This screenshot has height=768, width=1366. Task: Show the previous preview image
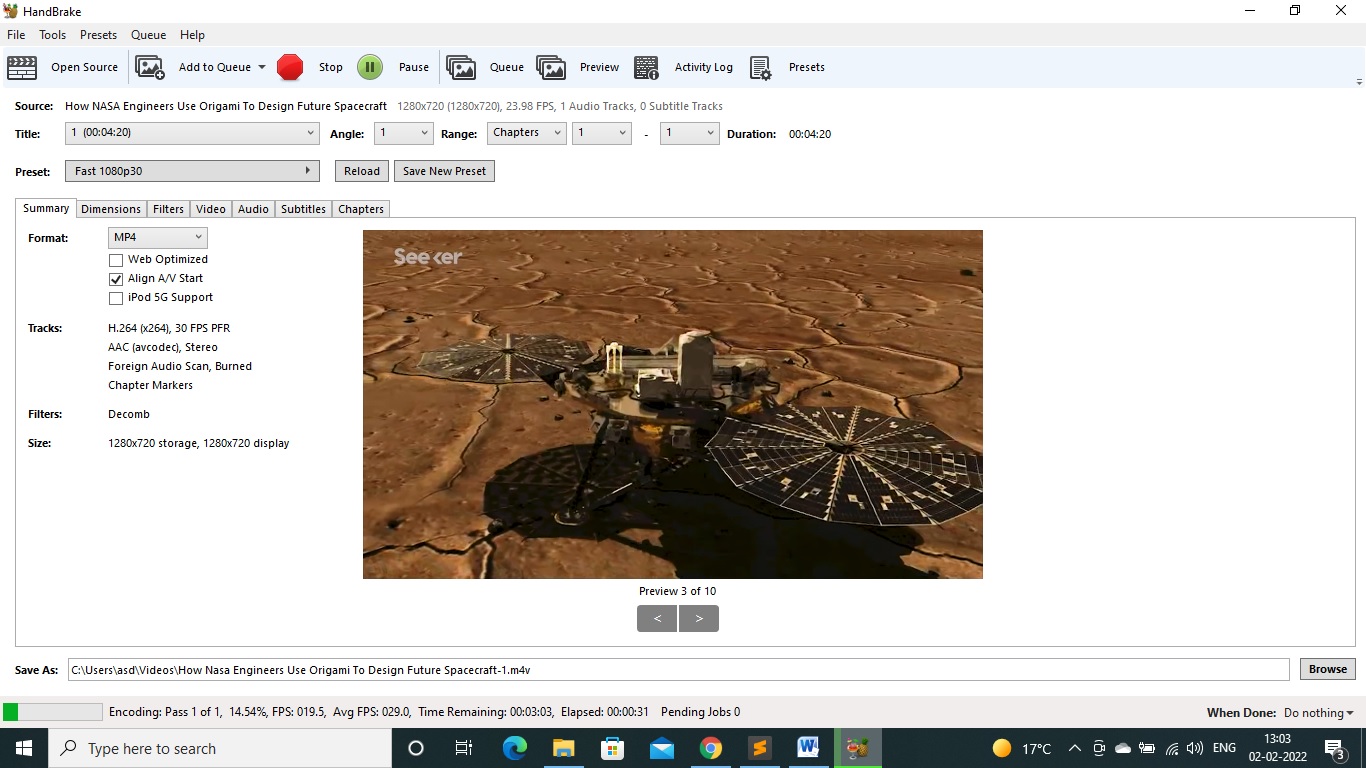click(657, 619)
